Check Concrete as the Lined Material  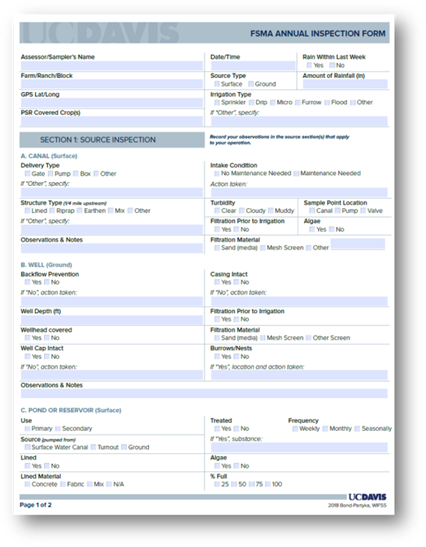[27, 484]
